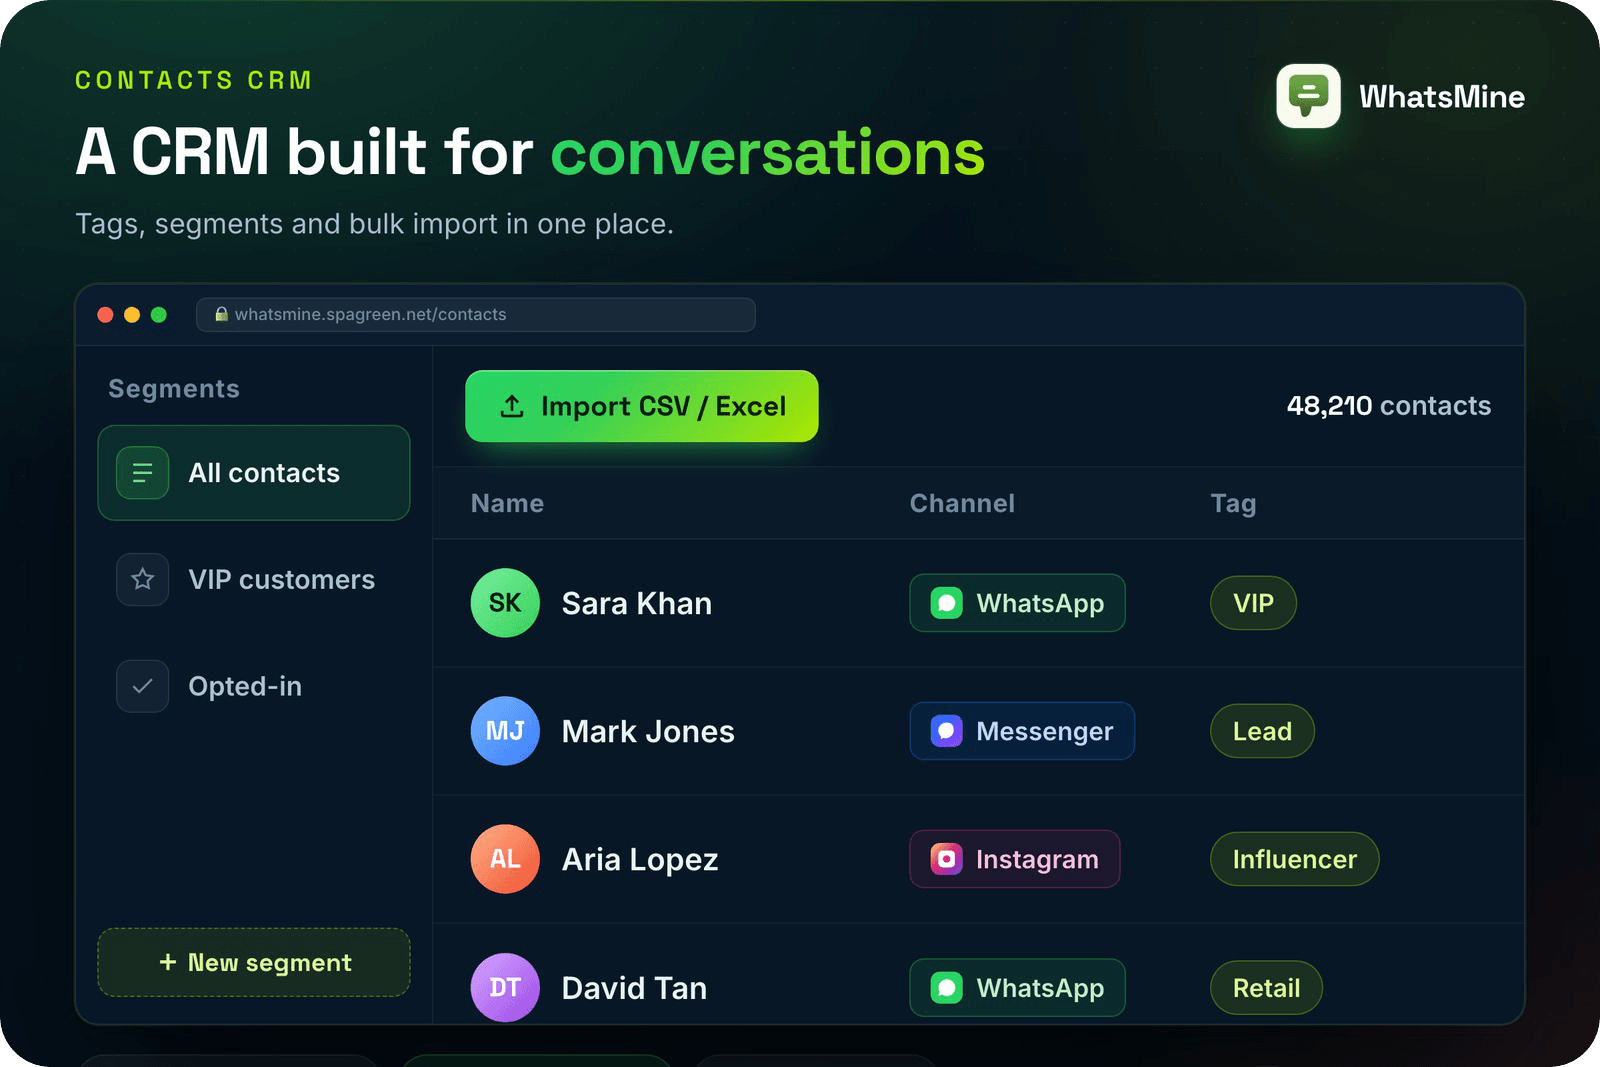Click the name David Tan
Viewport: 1600px width, 1067px height.
click(x=634, y=988)
